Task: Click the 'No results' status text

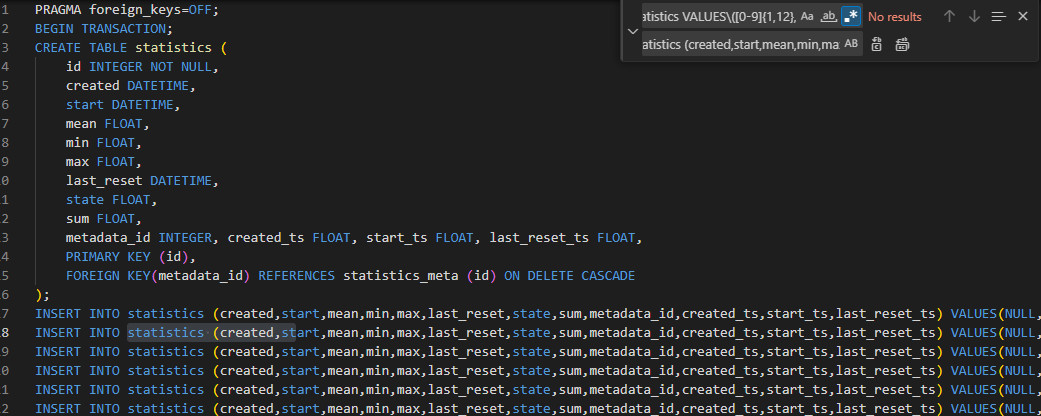Action: (x=894, y=17)
